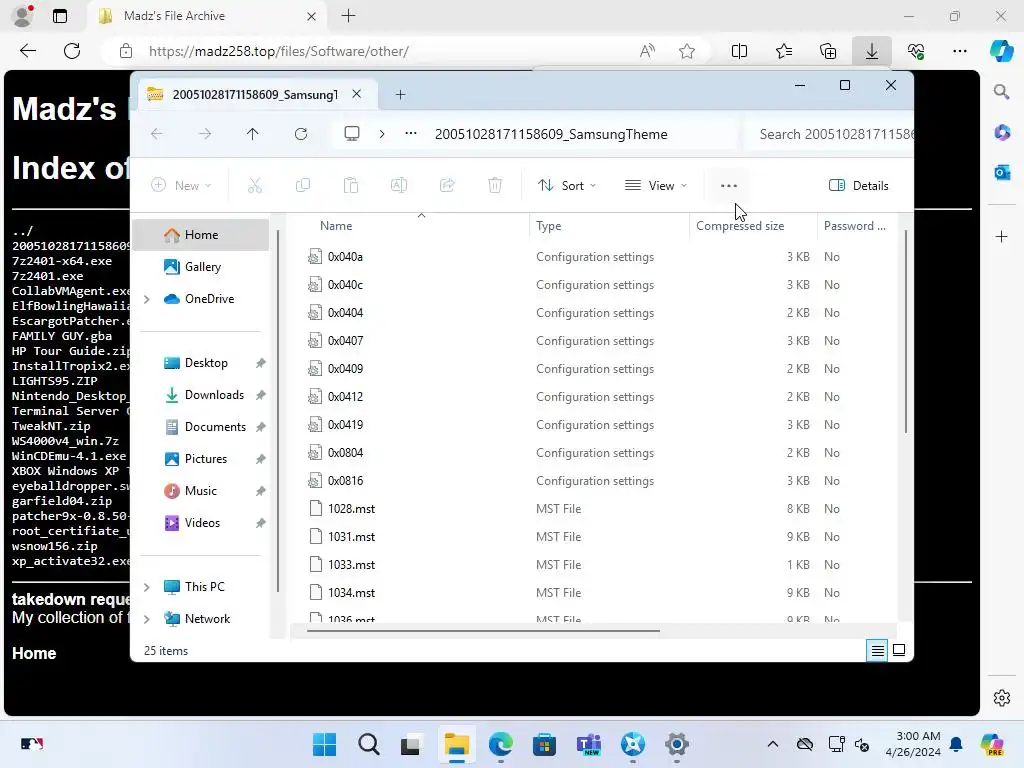Click the vertical scrollbar in file list
Image resolution: width=1024 pixels, height=768 pixels.
(x=906, y=331)
